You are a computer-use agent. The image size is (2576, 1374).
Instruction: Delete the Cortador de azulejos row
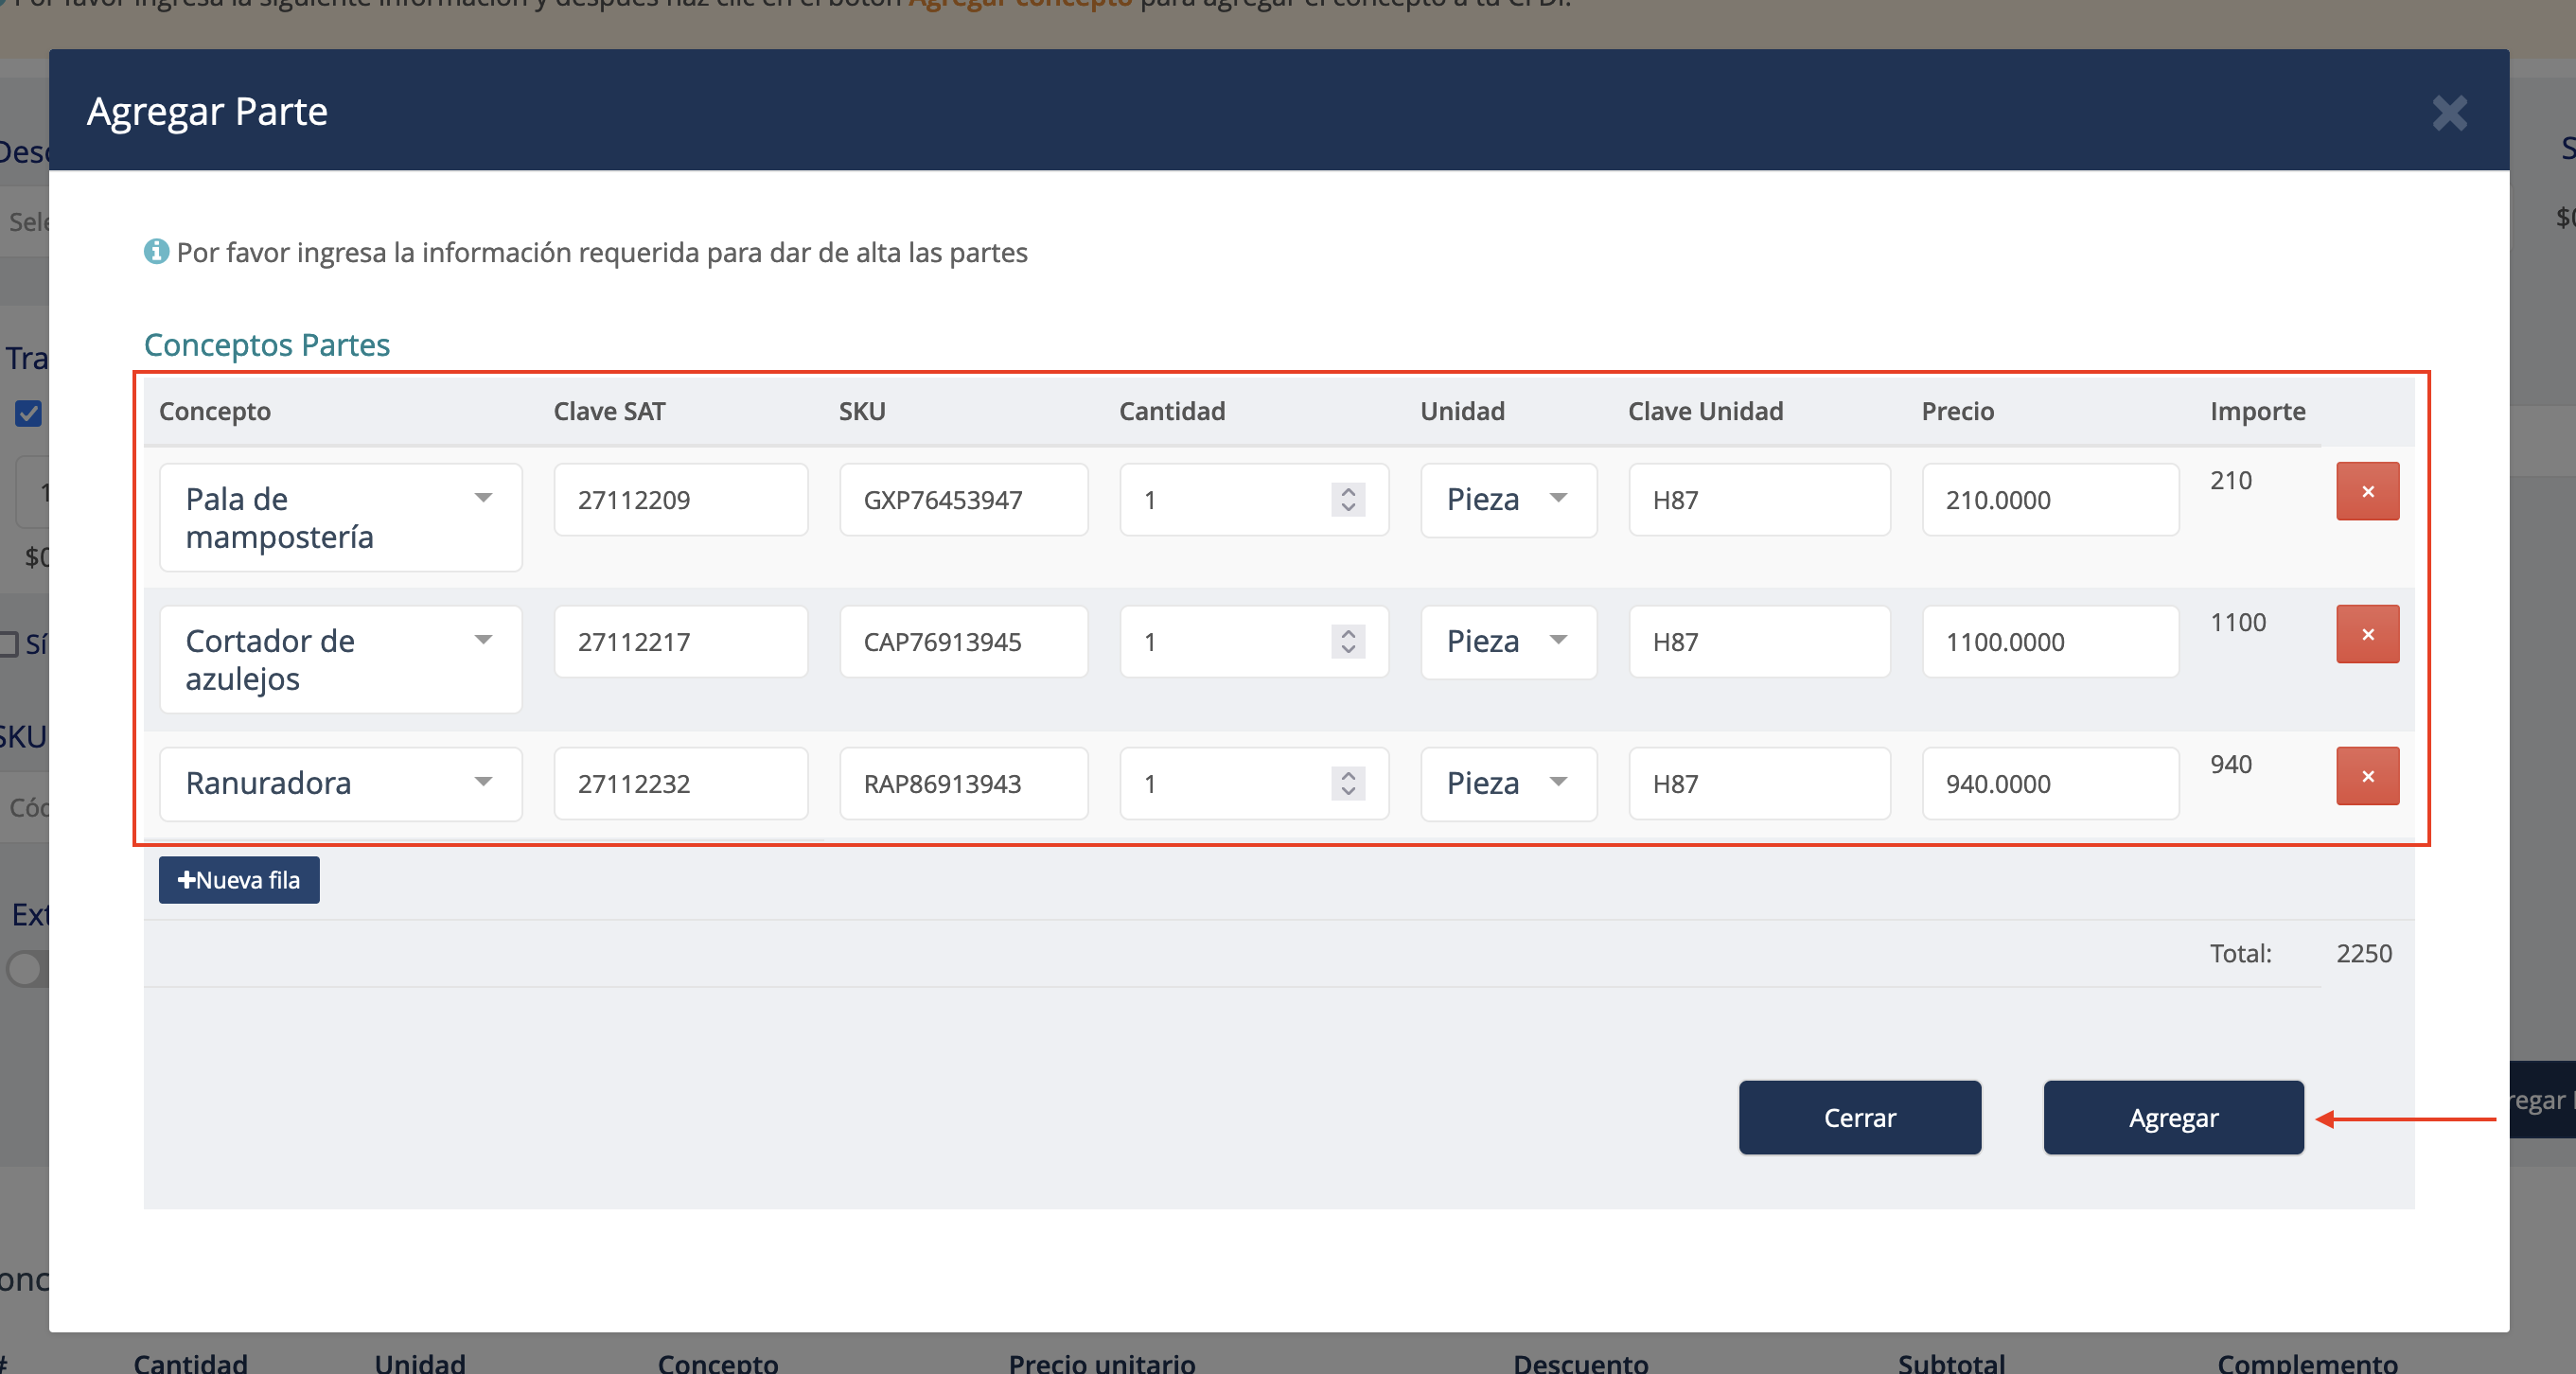2367,634
